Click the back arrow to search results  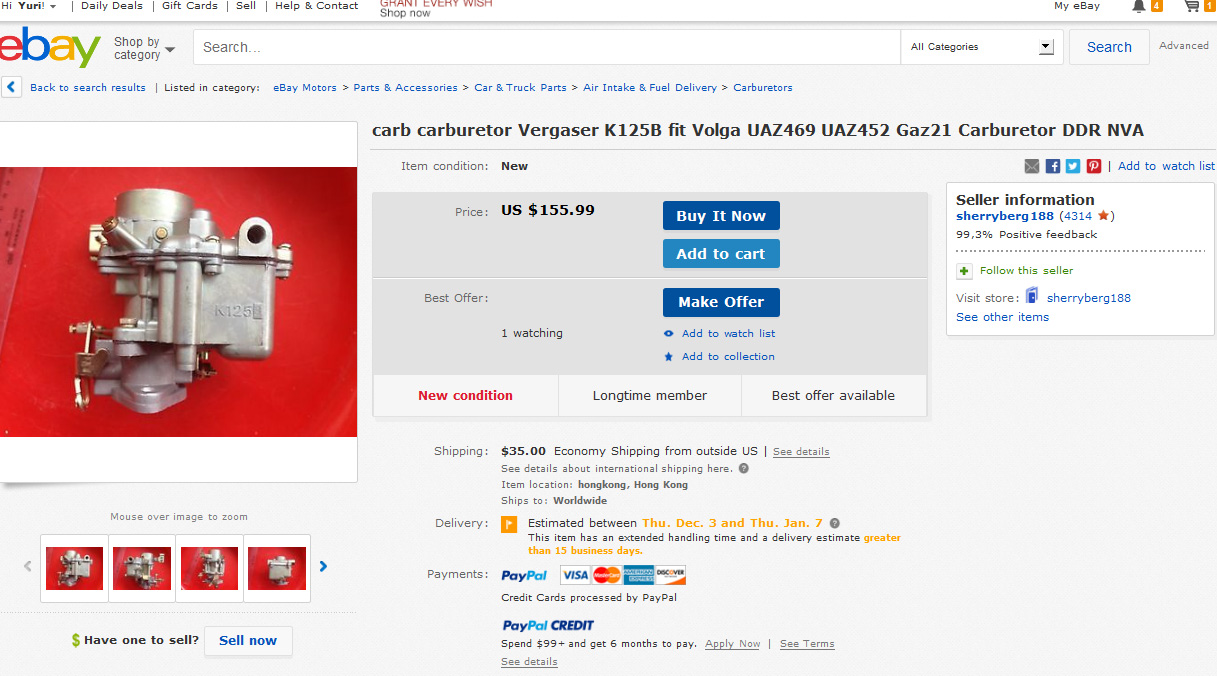point(11,87)
